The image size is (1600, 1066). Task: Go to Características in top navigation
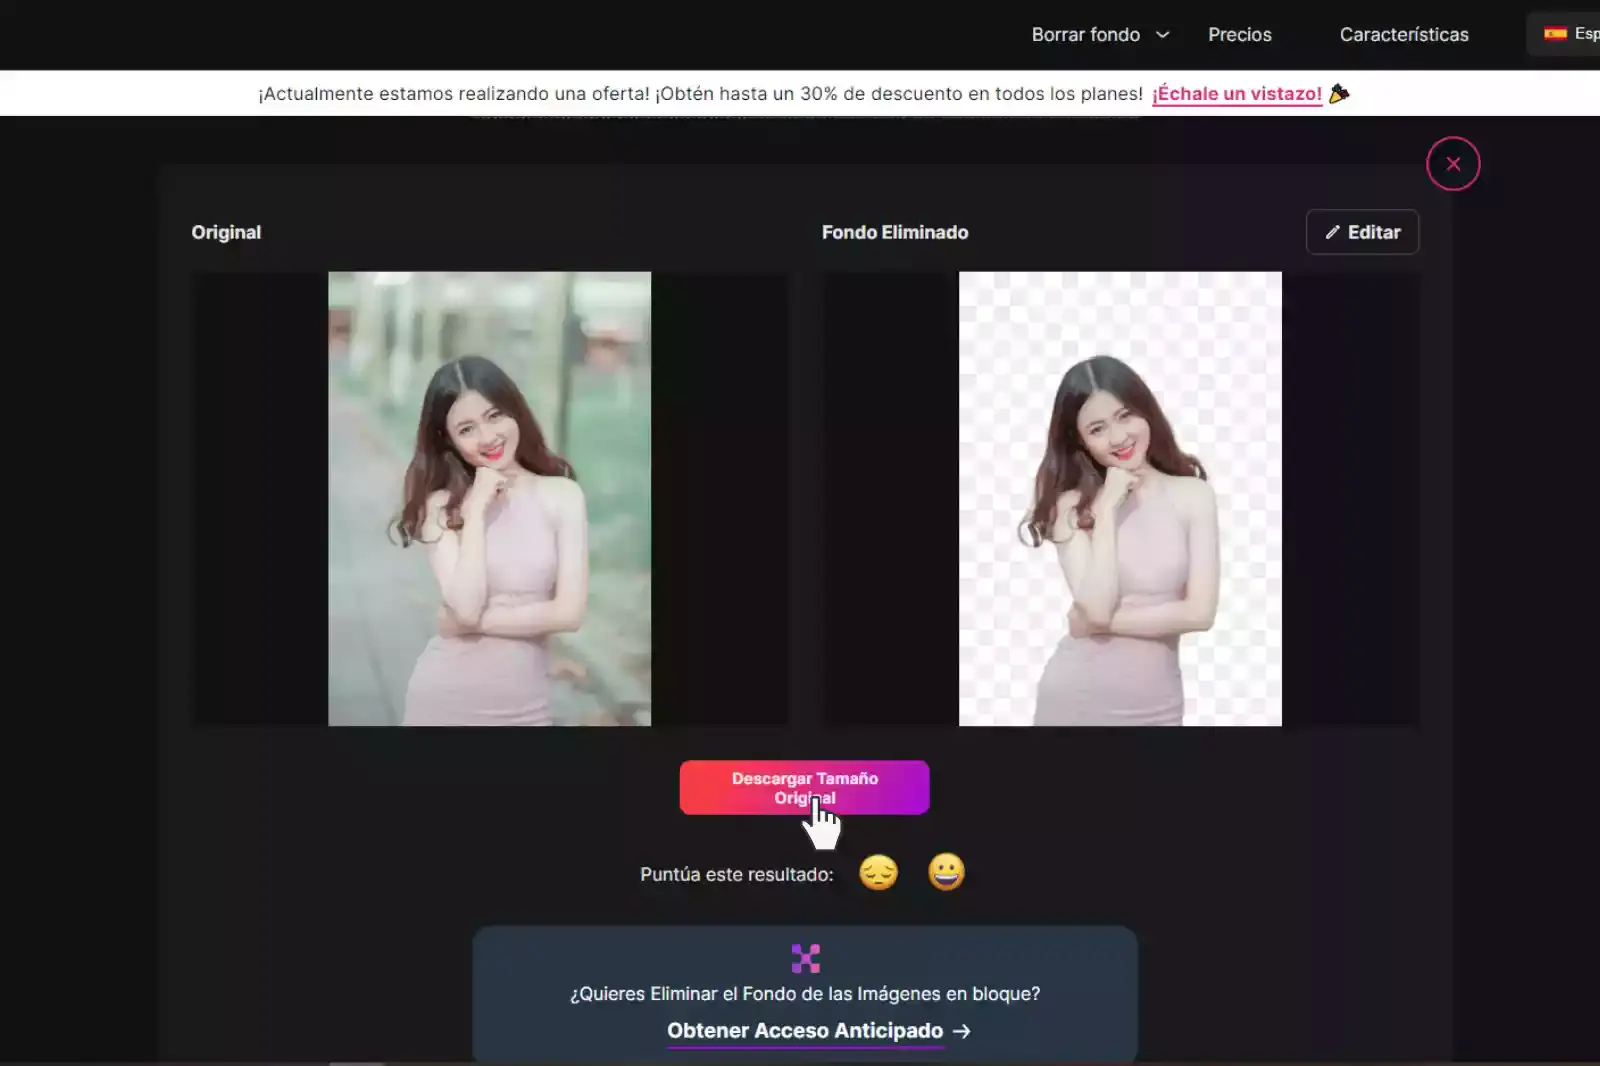tap(1404, 34)
